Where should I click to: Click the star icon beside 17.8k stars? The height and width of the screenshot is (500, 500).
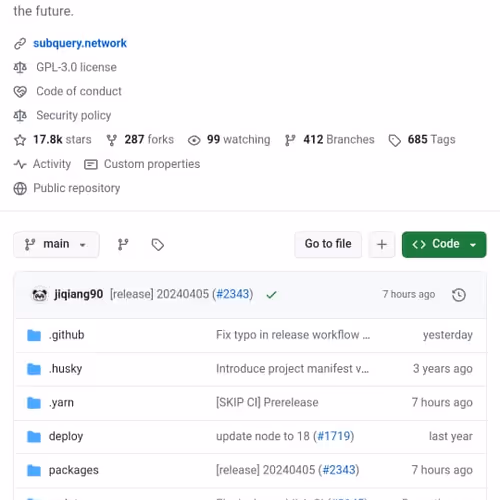(20, 140)
